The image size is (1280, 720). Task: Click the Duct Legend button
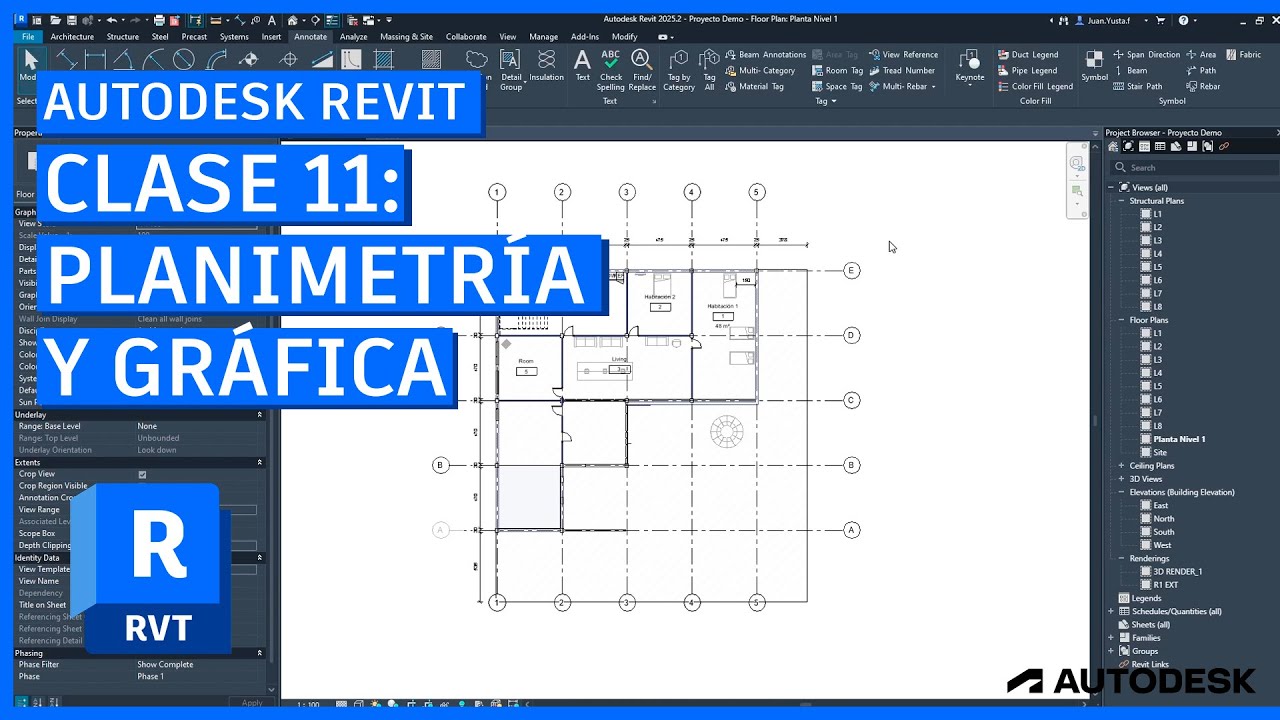pos(1028,54)
